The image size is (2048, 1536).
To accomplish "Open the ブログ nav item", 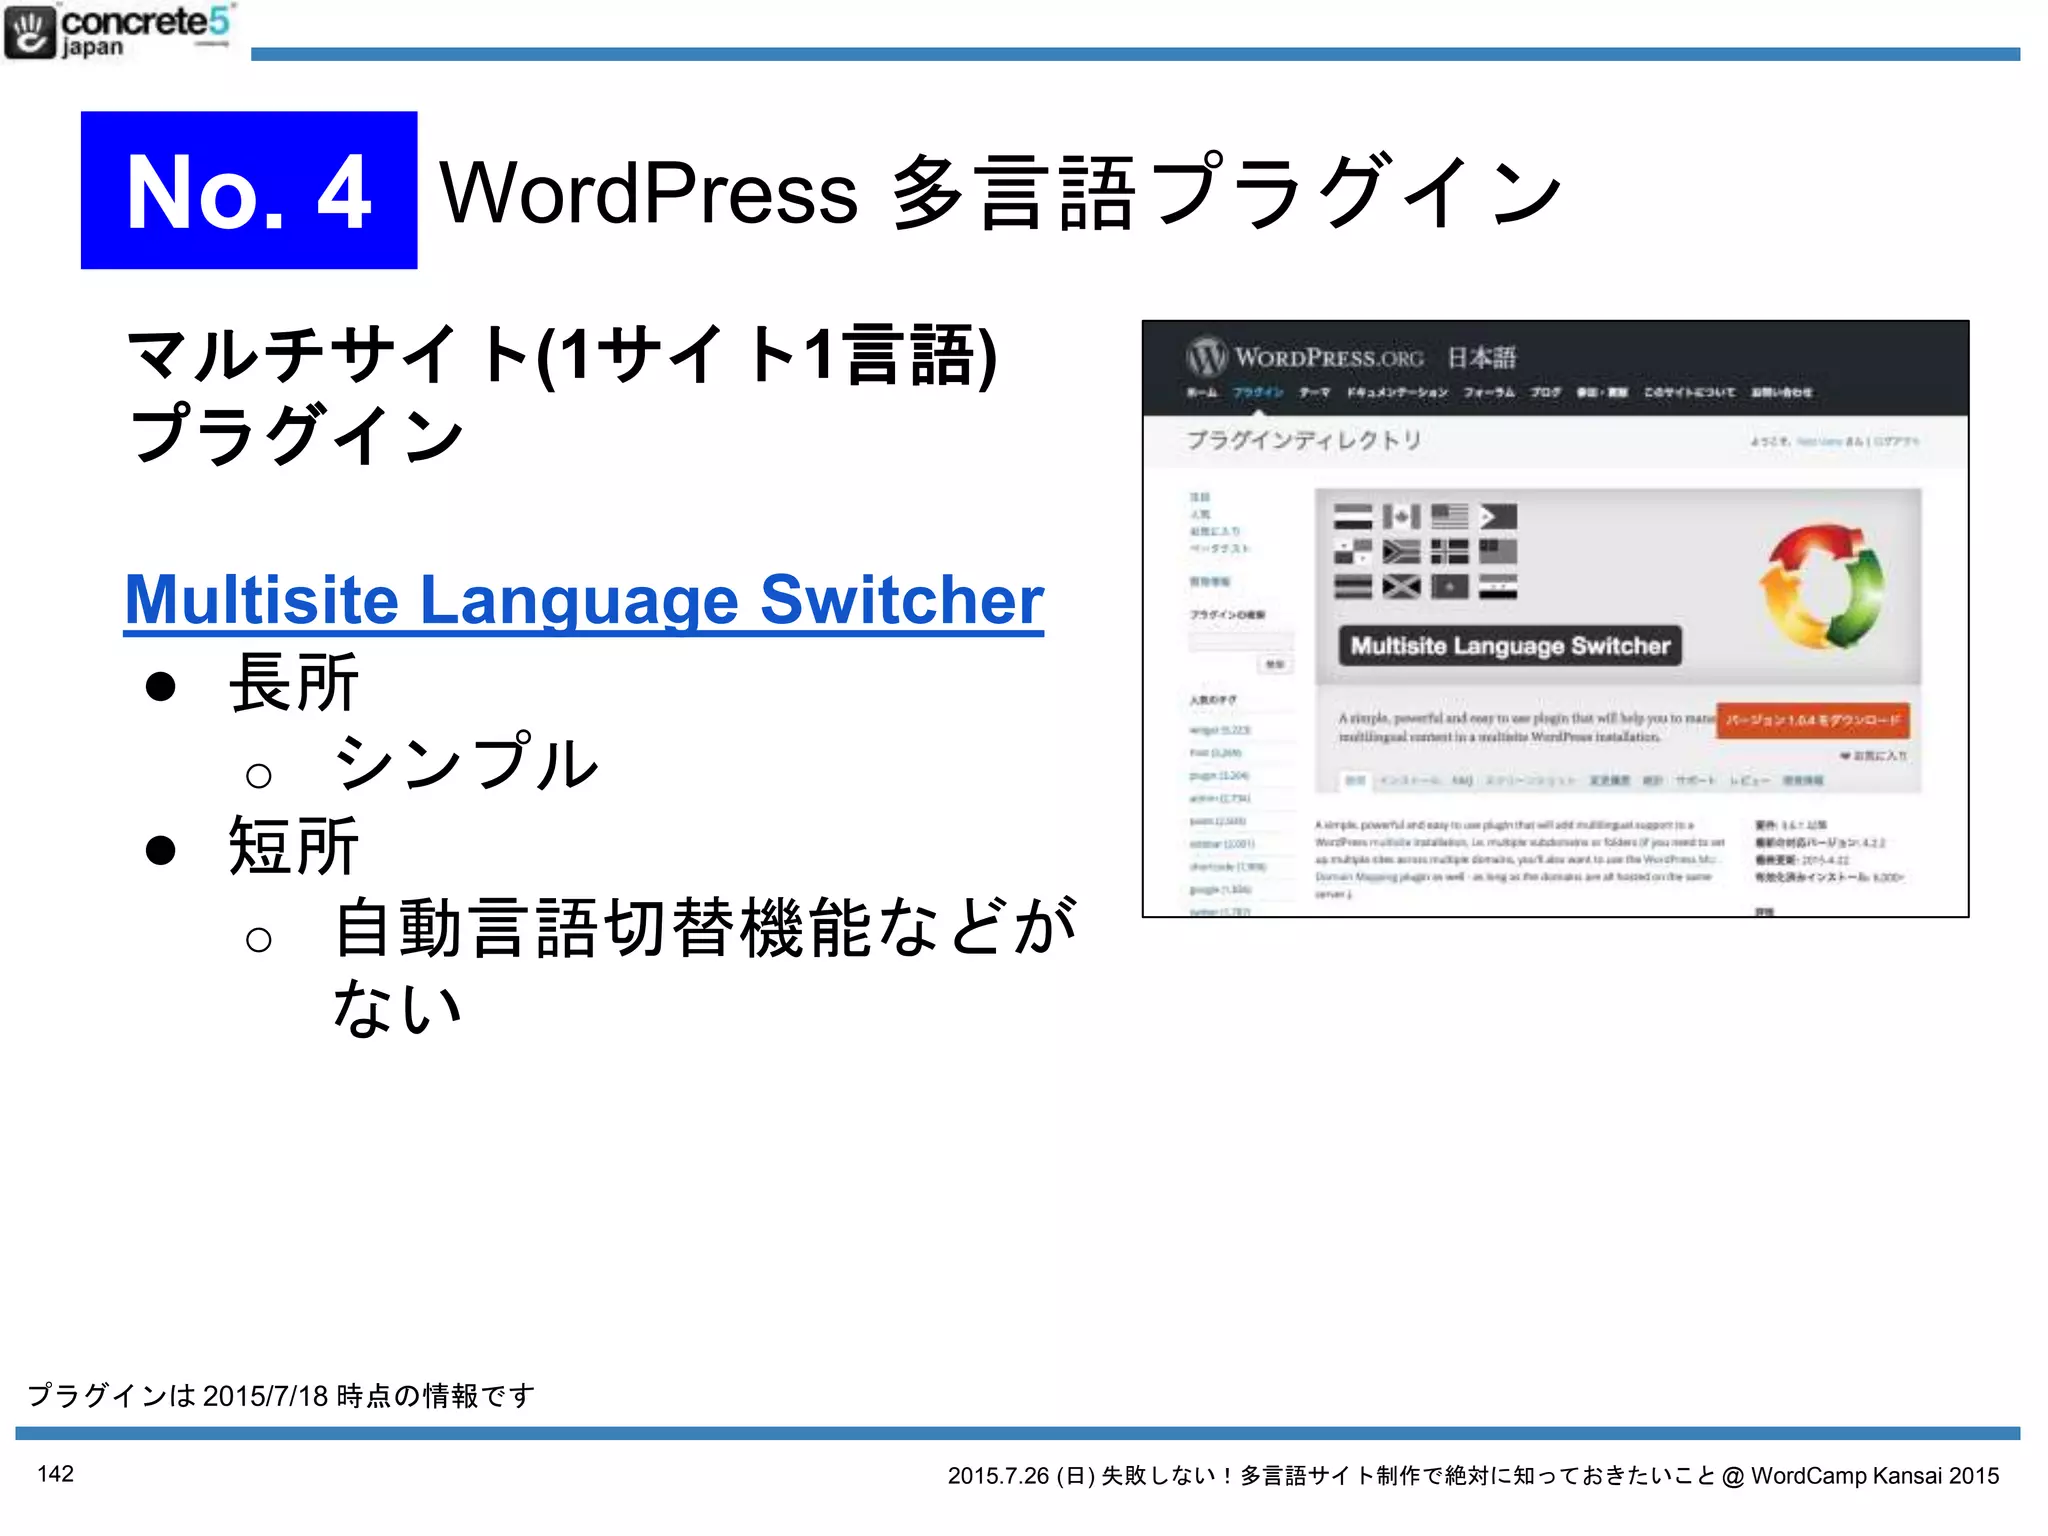I will [1545, 392].
